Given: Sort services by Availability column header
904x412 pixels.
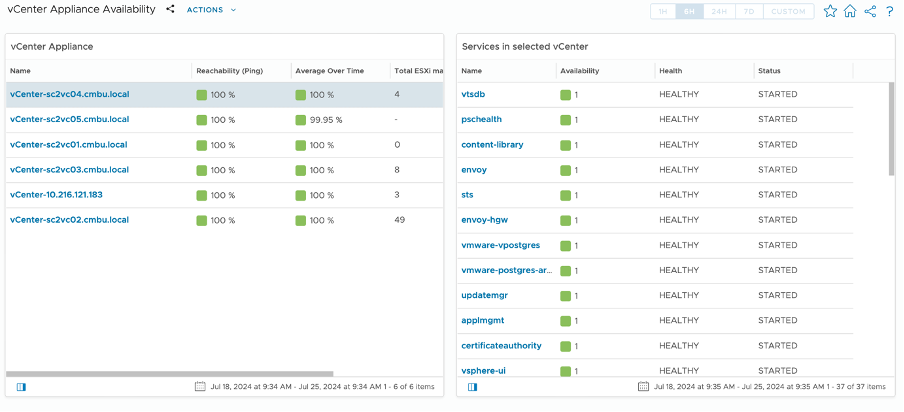Looking at the screenshot, I should (580, 71).
